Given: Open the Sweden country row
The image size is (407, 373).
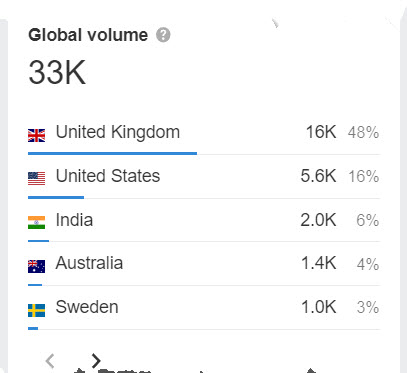Looking at the screenshot, I should pos(204,308).
